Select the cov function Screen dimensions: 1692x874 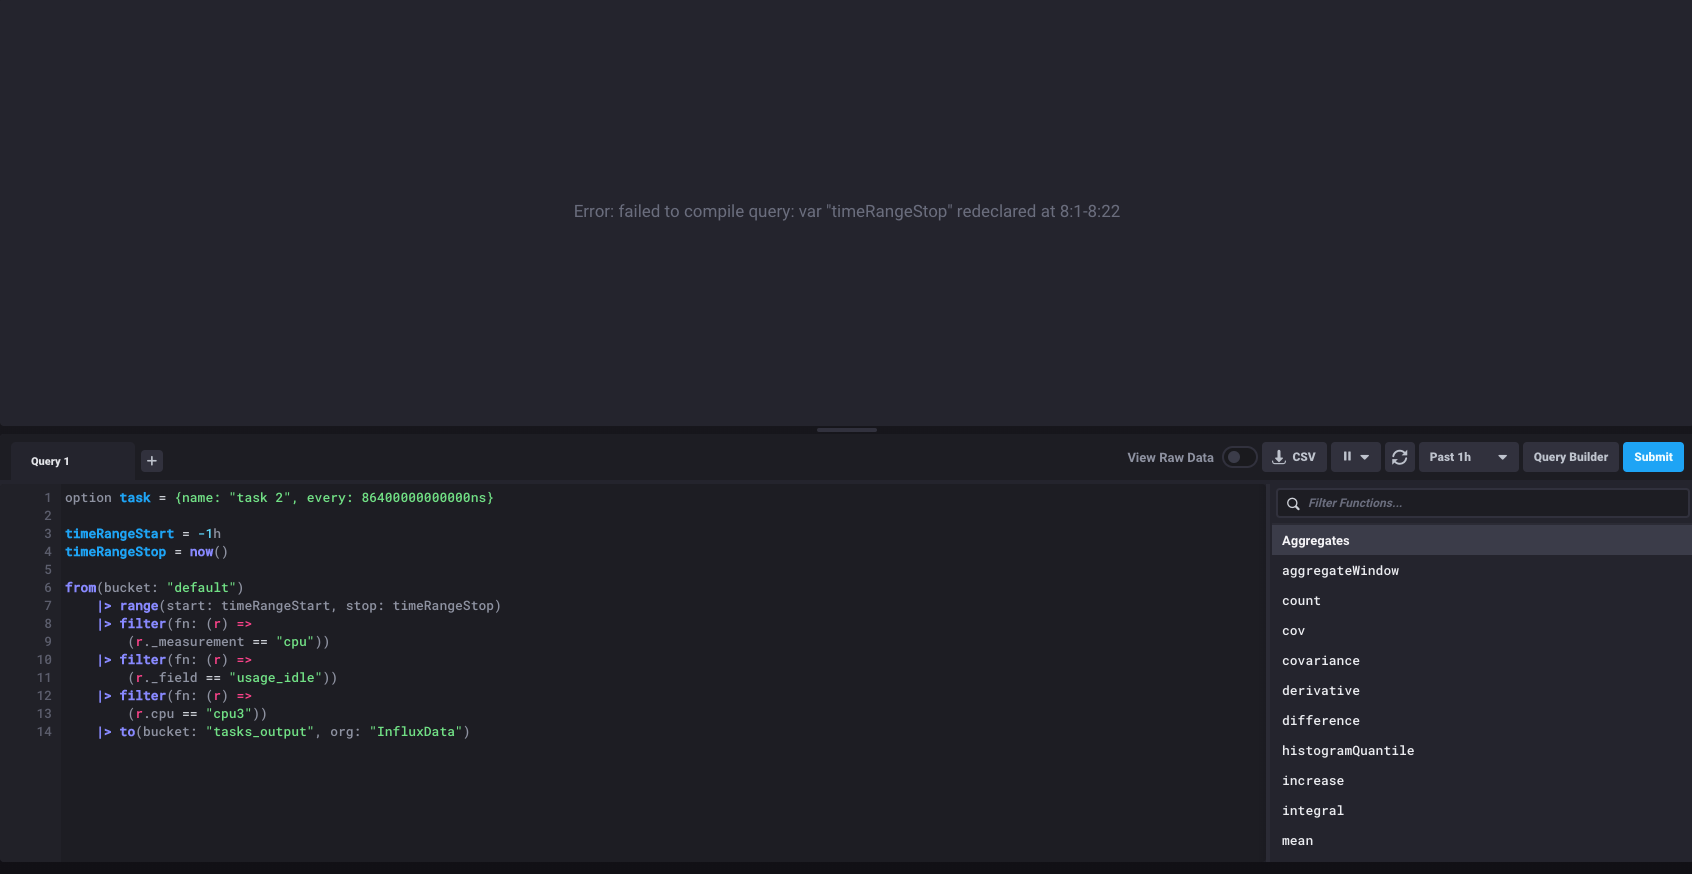[1293, 631]
